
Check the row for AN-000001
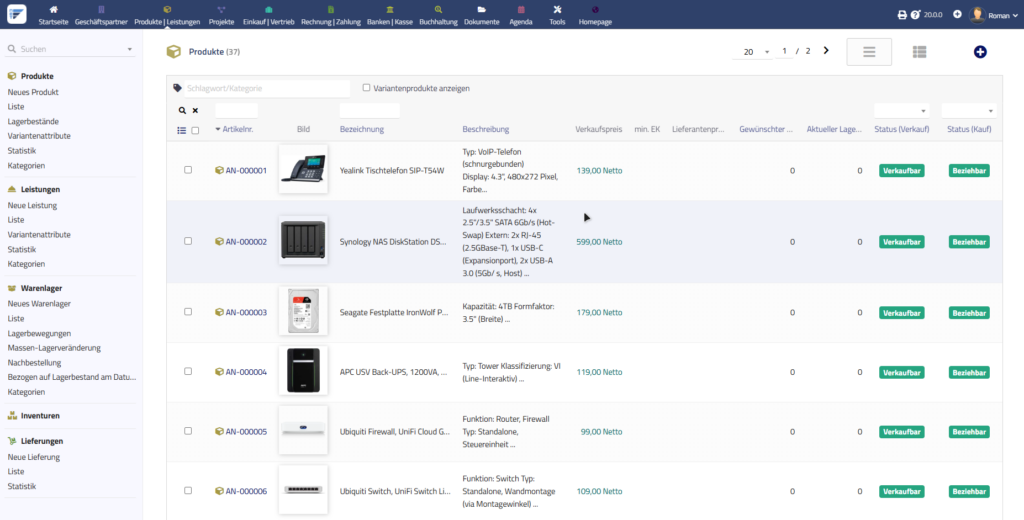point(188,170)
